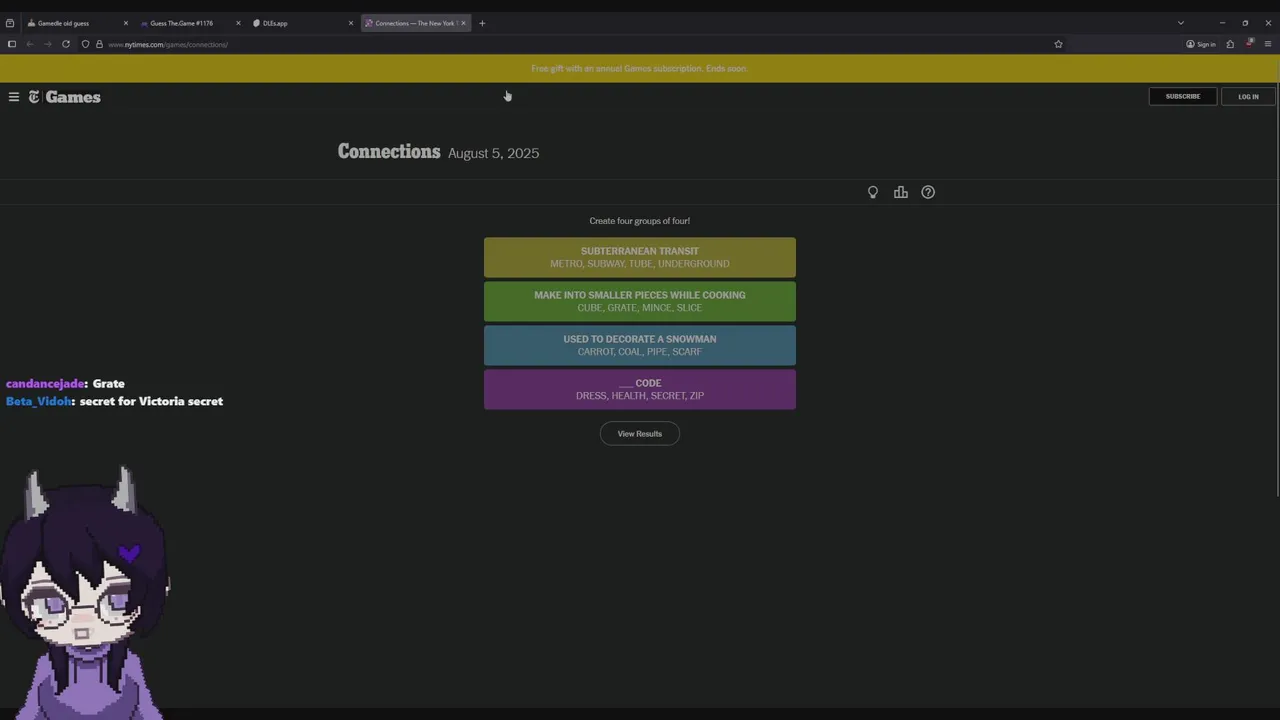Toggle the browser sidebar icon
1280x720 pixels.
coord(12,44)
